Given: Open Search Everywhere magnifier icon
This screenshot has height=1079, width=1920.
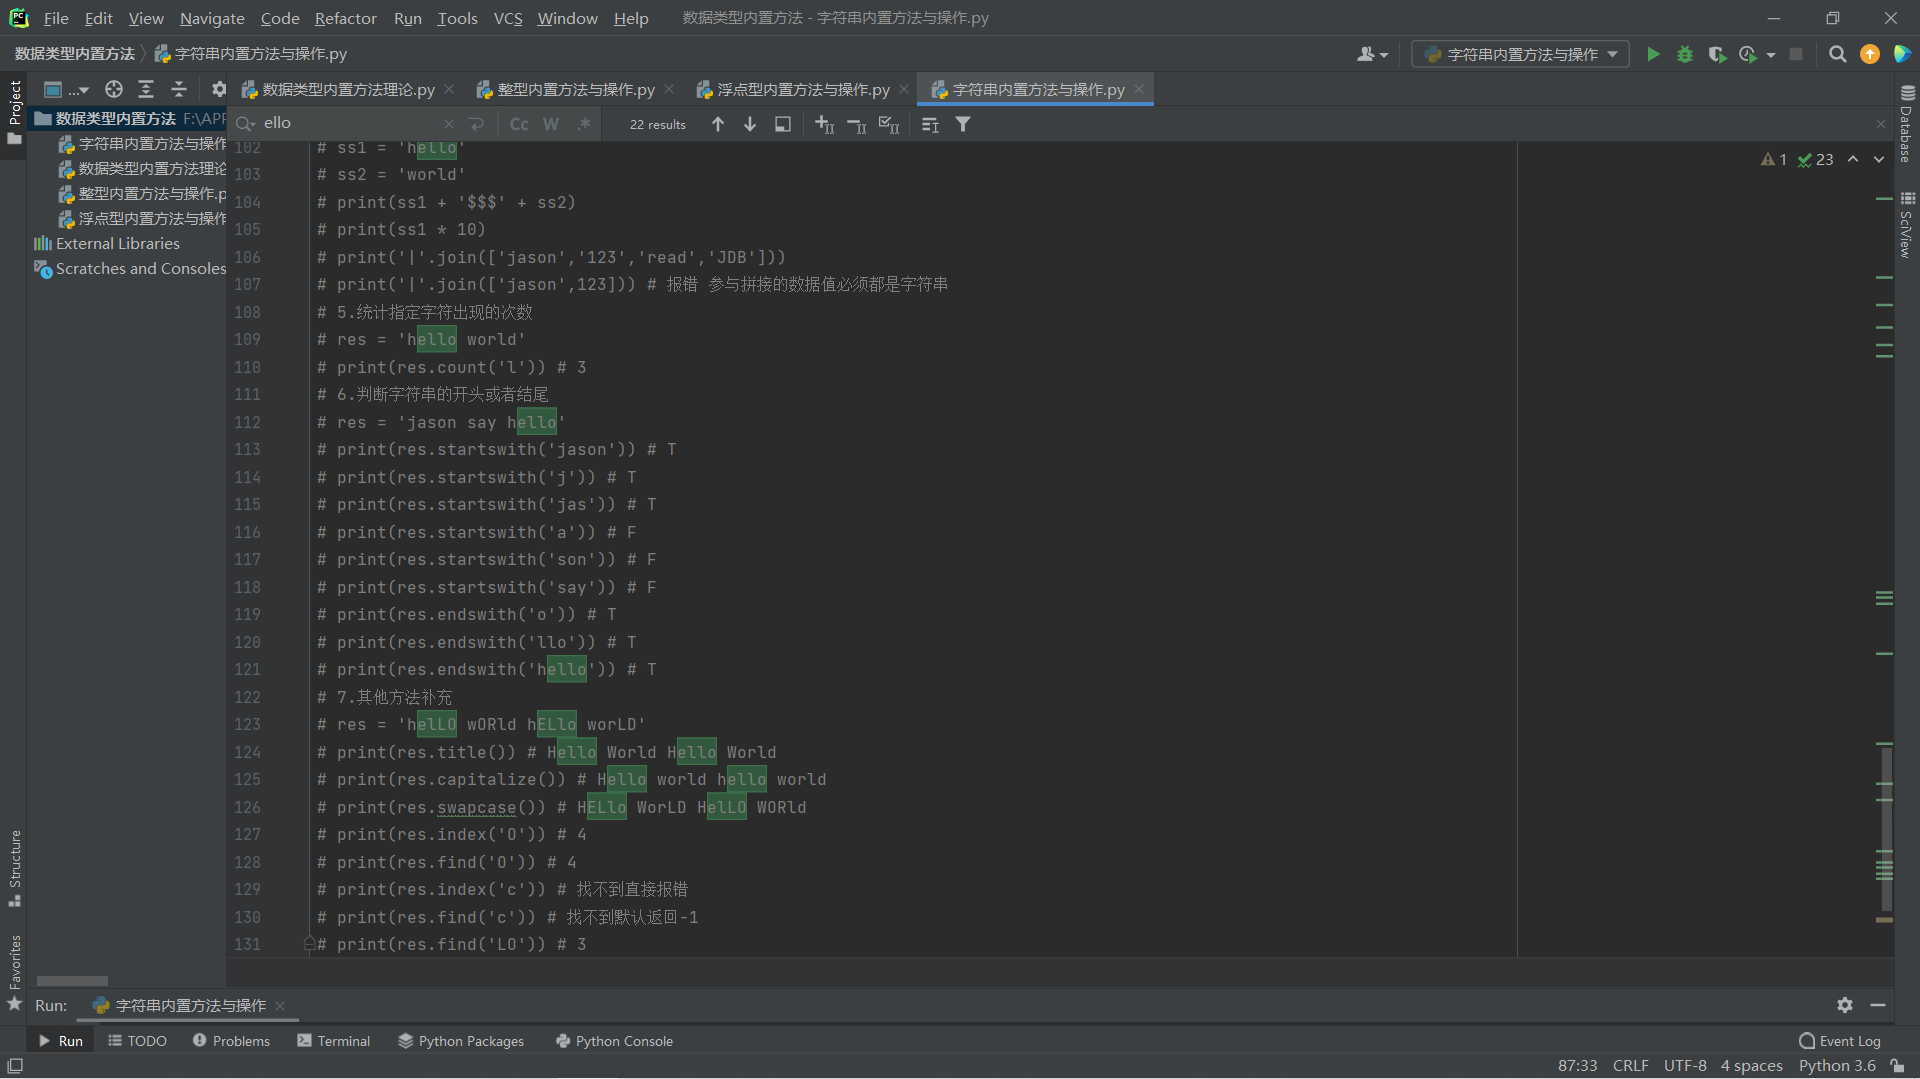Looking at the screenshot, I should [x=1837, y=54].
